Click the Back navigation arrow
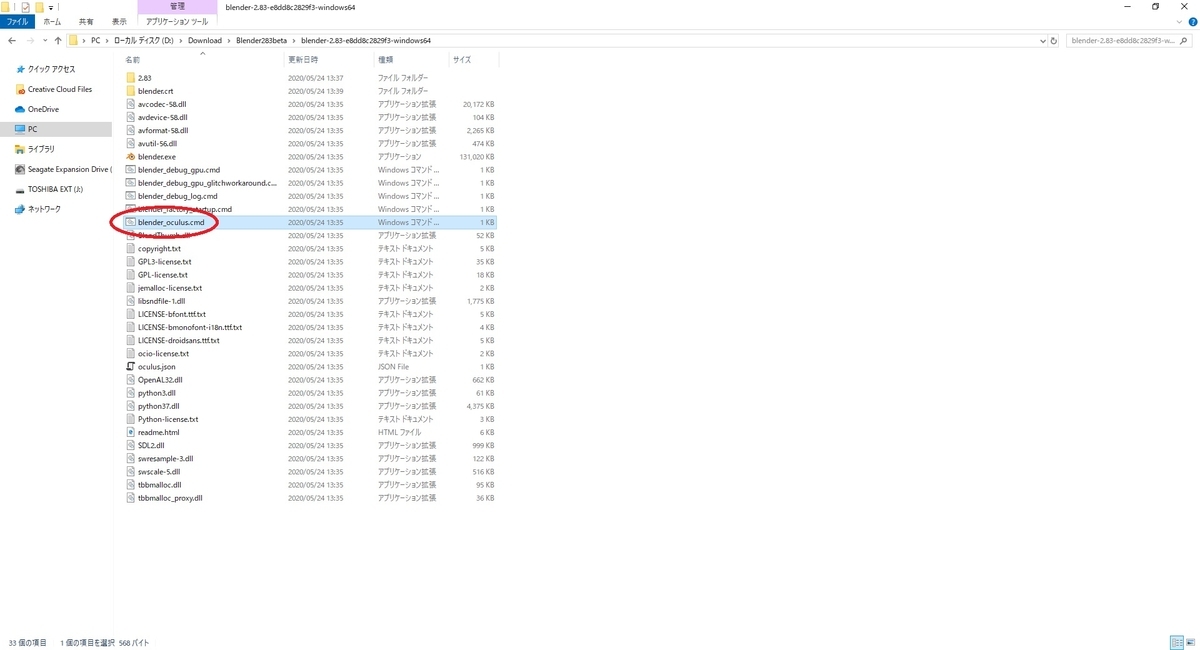 12,41
